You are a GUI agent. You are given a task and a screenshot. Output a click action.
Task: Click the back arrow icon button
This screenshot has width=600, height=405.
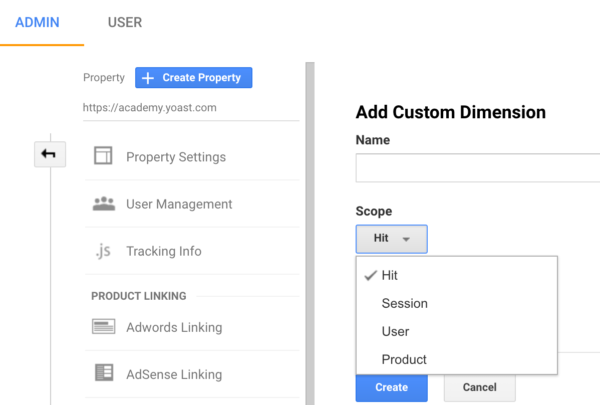coord(50,154)
